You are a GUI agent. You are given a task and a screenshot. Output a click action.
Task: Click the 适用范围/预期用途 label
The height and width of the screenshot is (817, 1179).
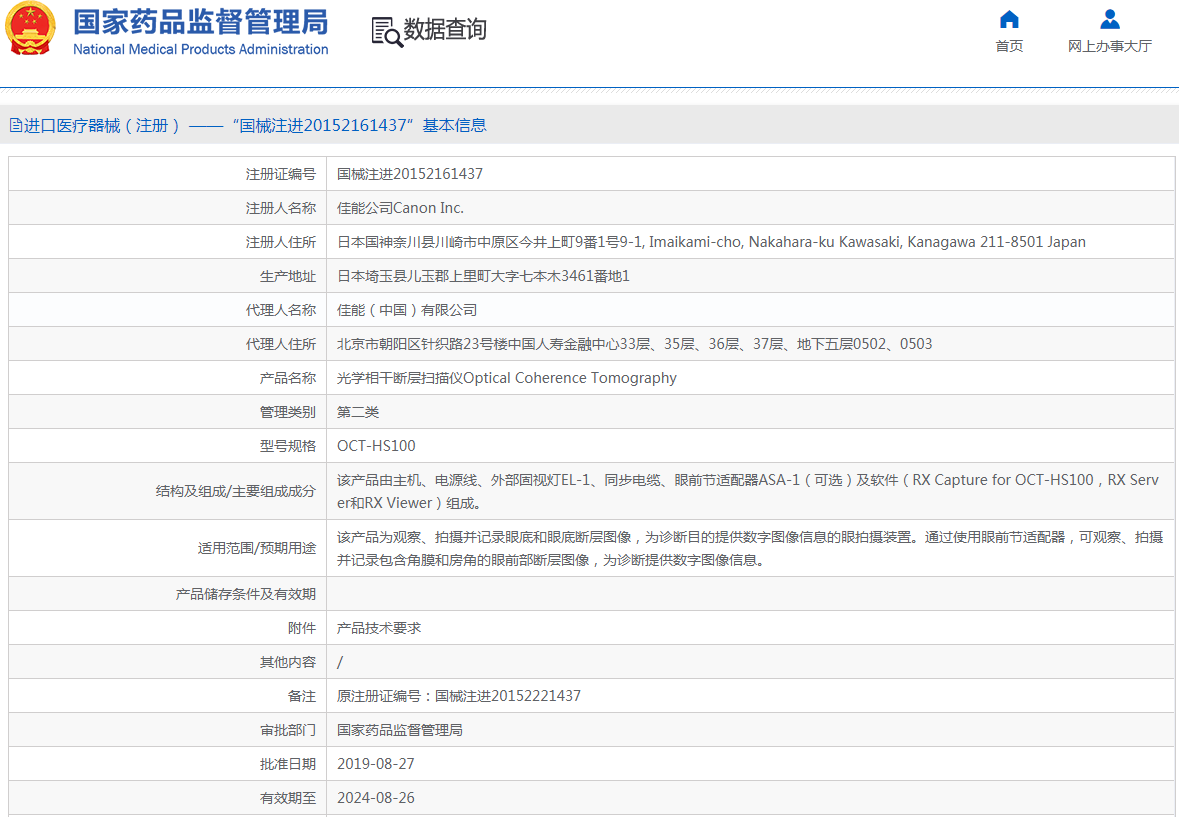tap(257, 548)
